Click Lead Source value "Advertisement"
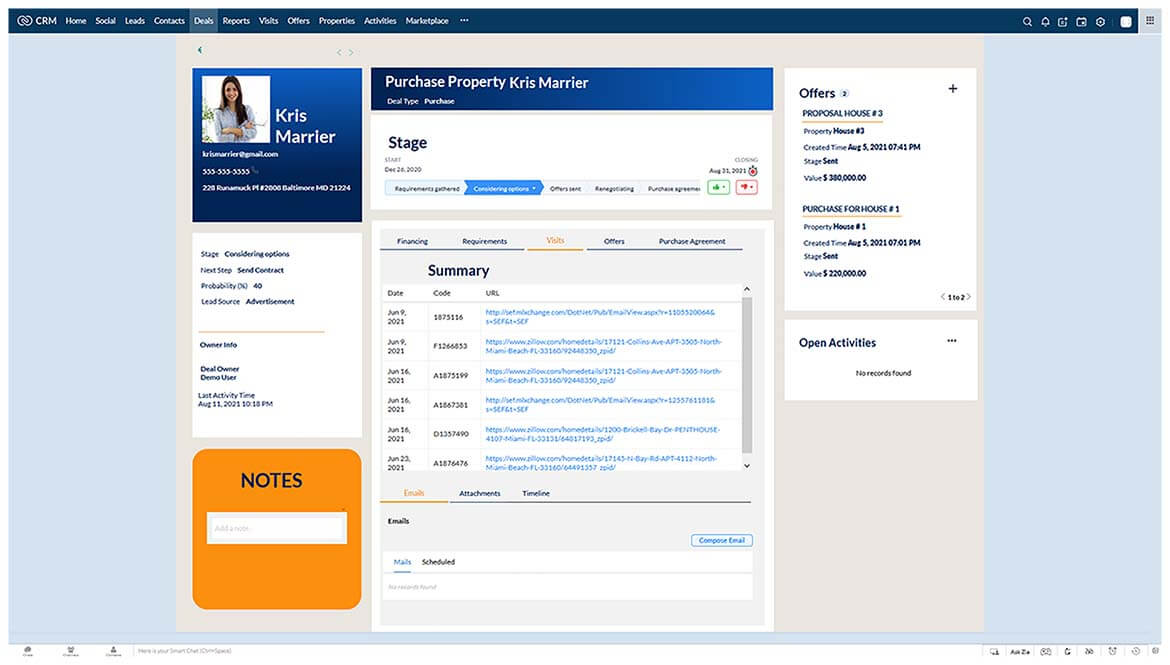This screenshot has width=1170, height=665. point(269,302)
